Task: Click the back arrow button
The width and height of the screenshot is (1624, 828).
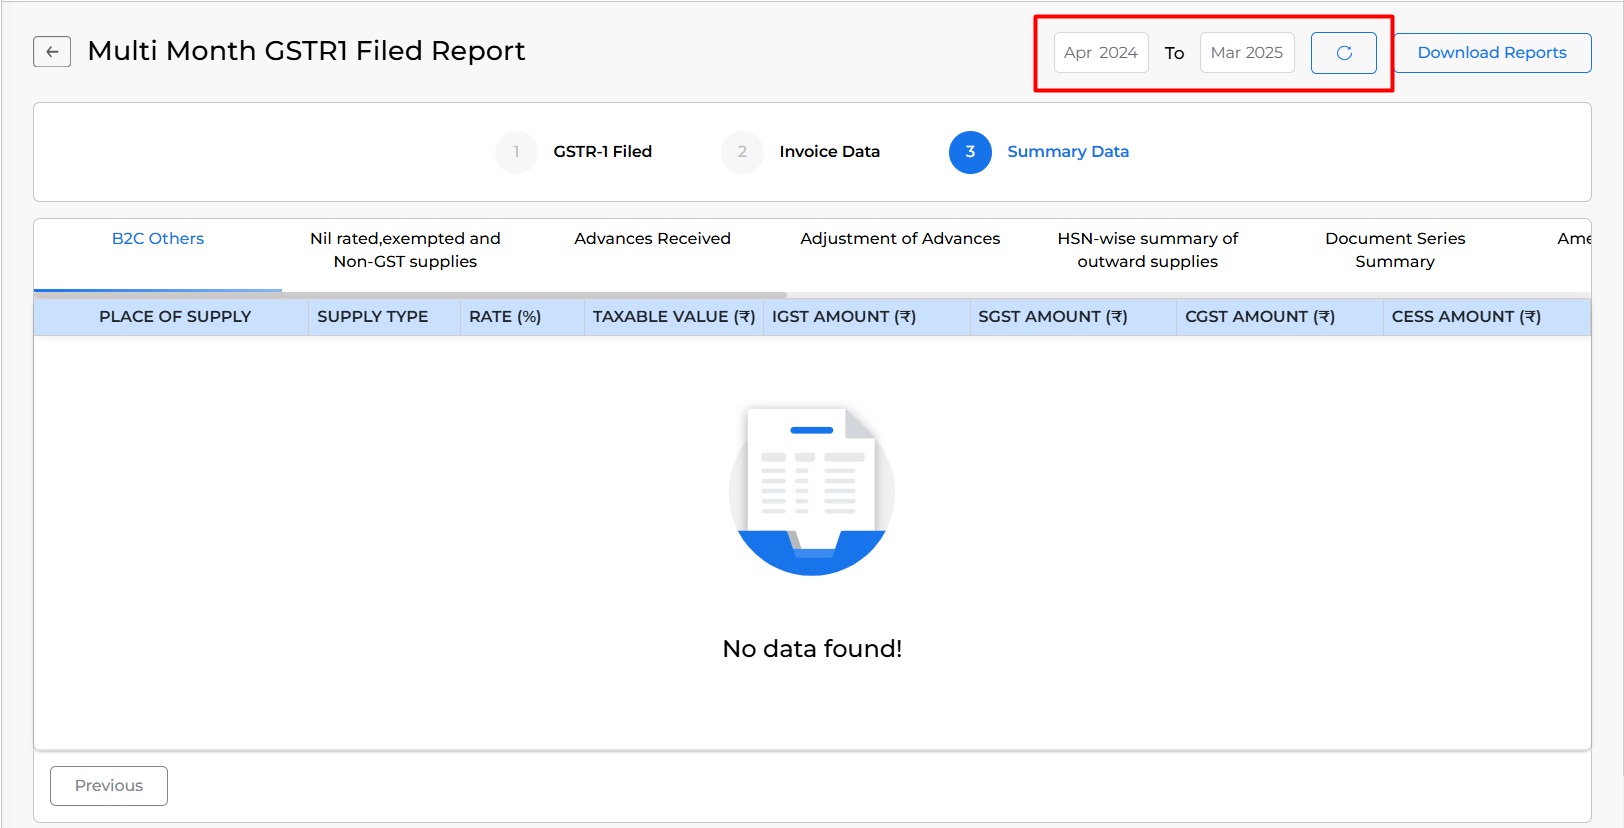Action: (x=52, y=52)
